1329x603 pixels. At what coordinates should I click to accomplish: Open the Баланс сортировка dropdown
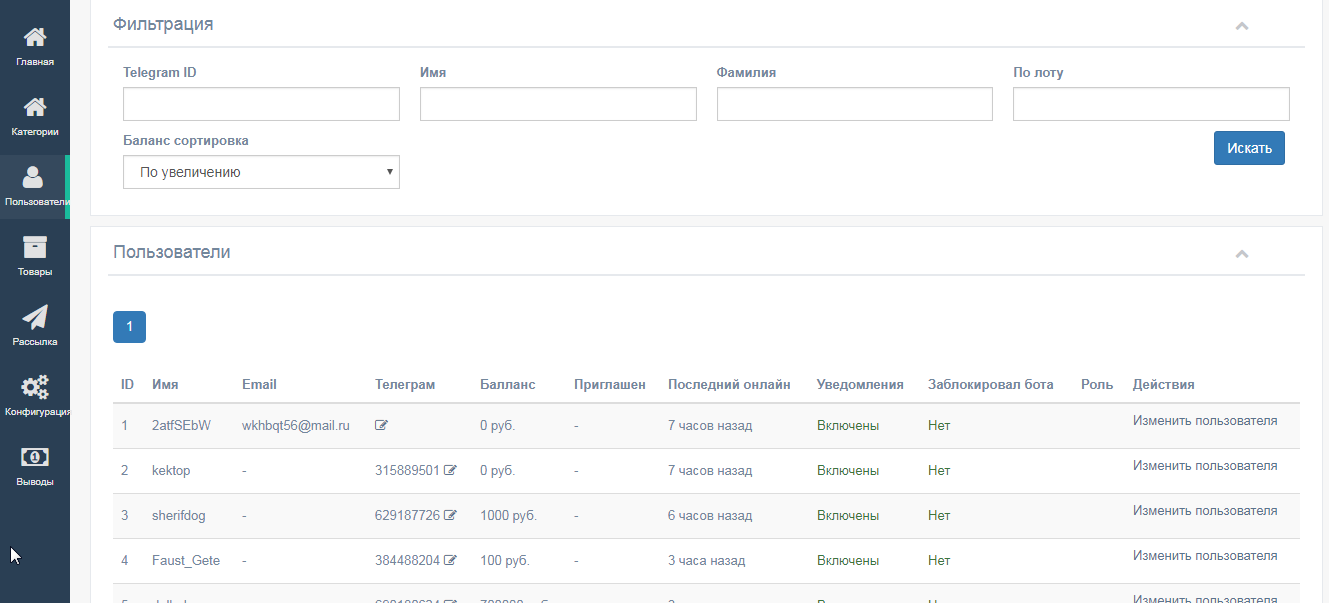(x=261, y=172)
